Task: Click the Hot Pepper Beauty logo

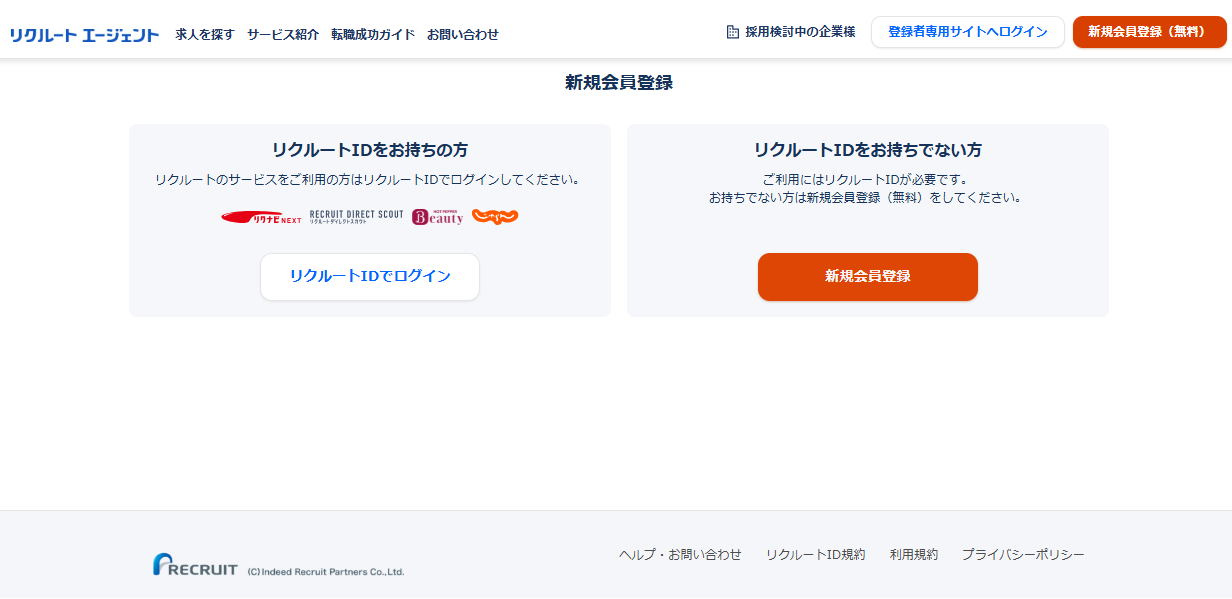Action: click(438, 216)
